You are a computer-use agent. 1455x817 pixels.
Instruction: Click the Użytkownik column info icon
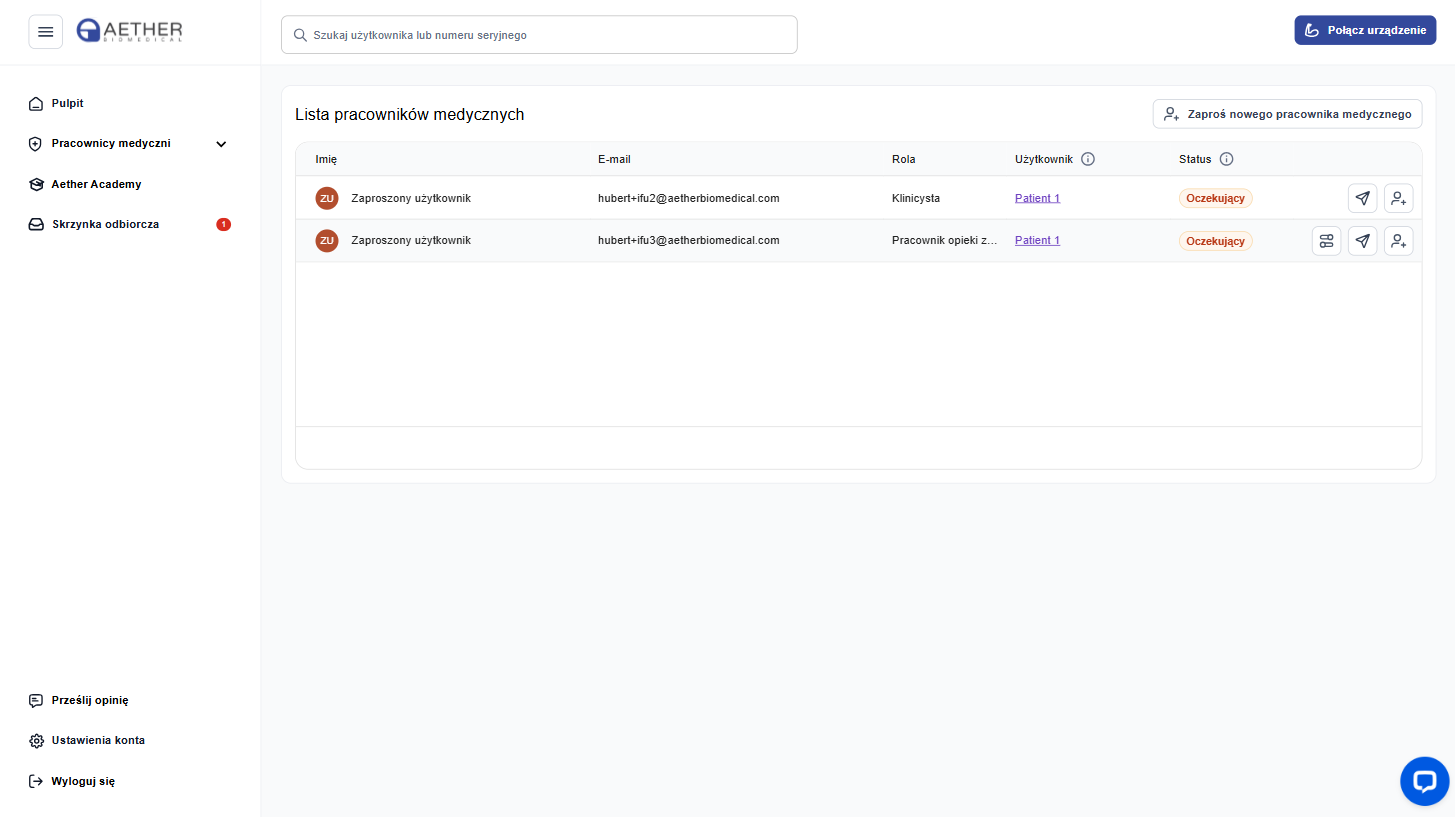[x=1088, y=159]
